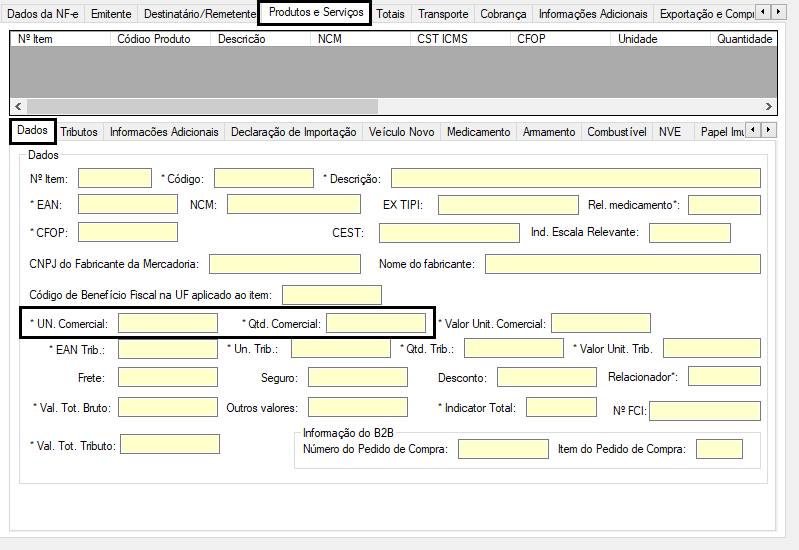Click the CEST input field
Viewport: 799px width, 550px height.
click(x=449, y=233)
